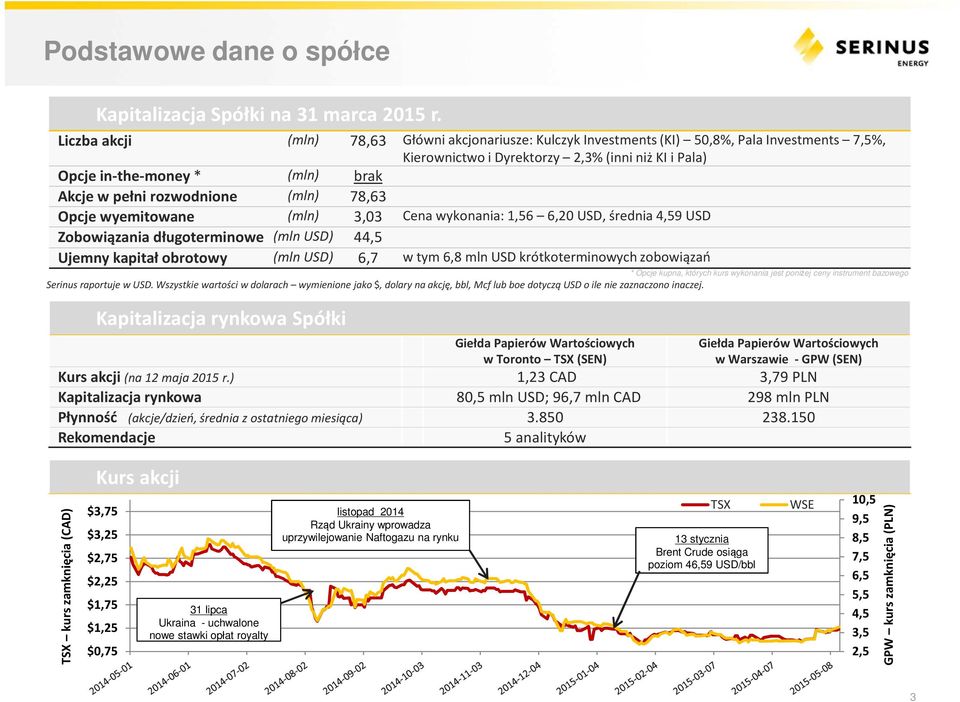Click the 78,63 value for Akcje w pełni rozwodnione
The width and height of the screenshot is (960, 702).
tap(367, 196)
